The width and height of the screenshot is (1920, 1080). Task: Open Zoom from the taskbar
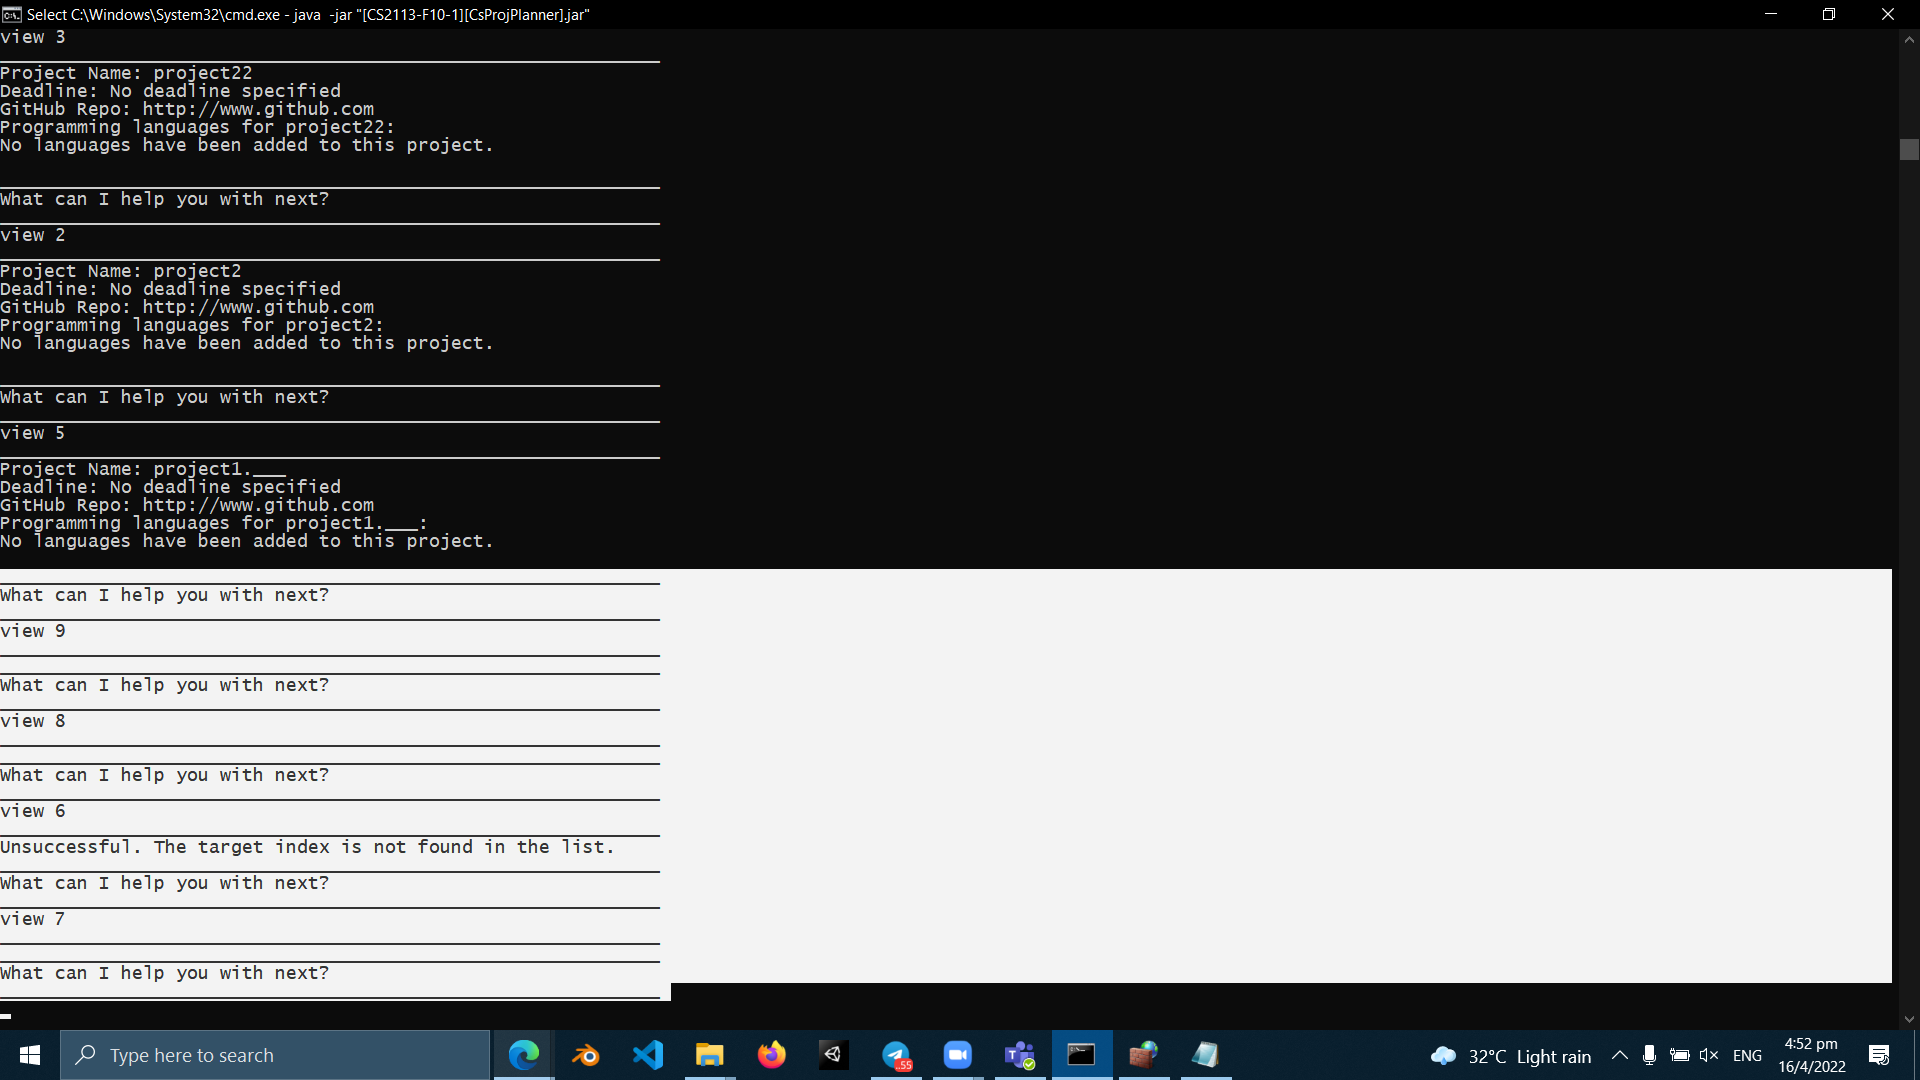click(x=958, y=1055)
